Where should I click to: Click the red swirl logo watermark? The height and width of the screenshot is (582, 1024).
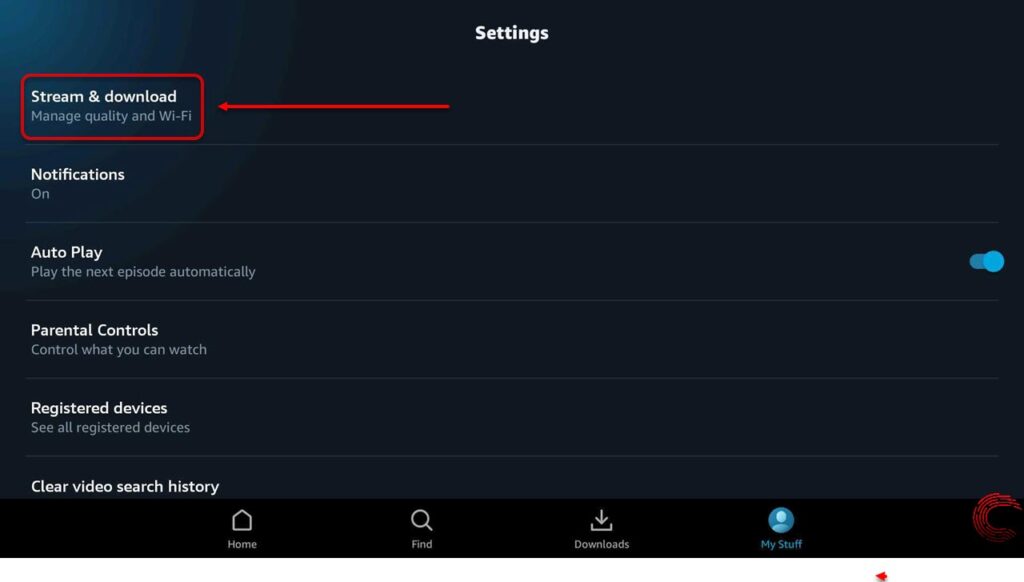[x=997, y=518]
